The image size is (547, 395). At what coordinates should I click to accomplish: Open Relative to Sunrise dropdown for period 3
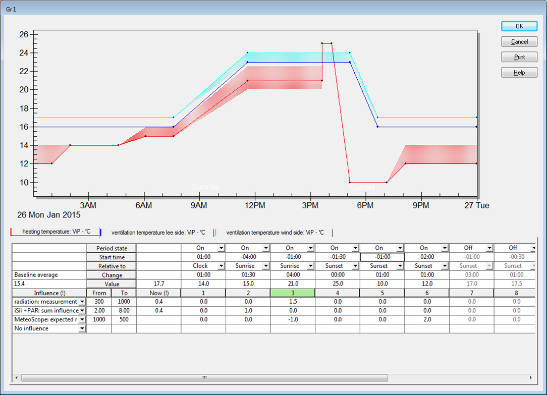click(310, 266)
